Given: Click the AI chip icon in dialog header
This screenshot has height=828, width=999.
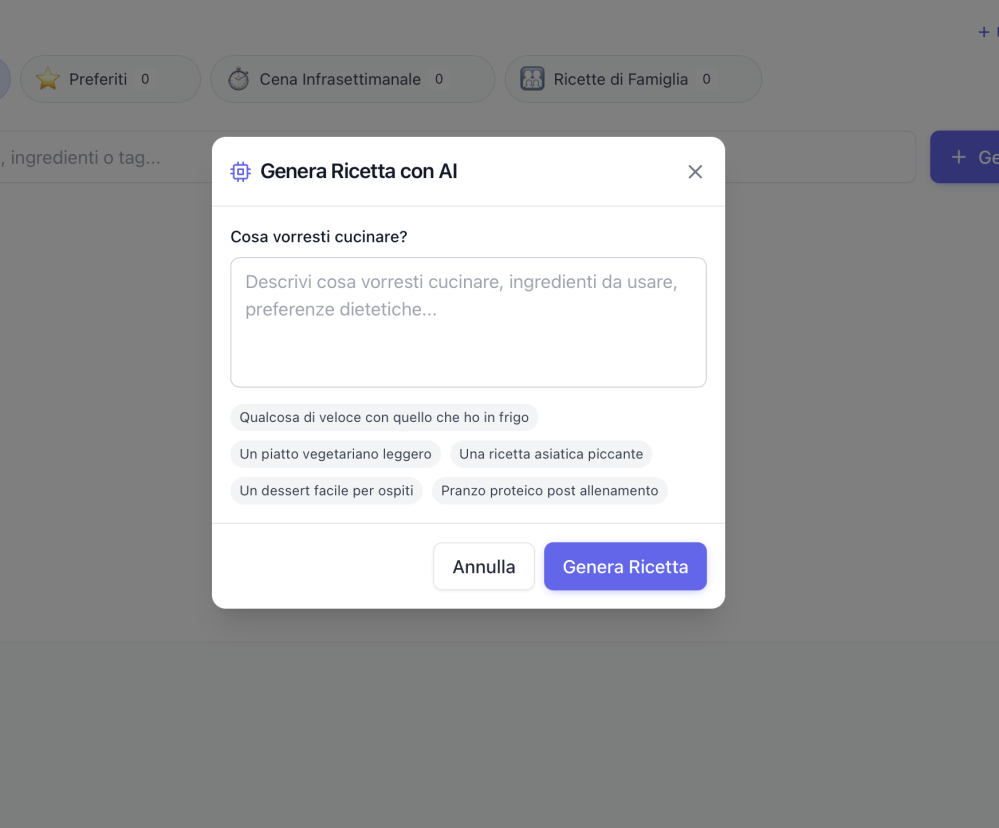Looking at the screenshot, I should [240, 172].
